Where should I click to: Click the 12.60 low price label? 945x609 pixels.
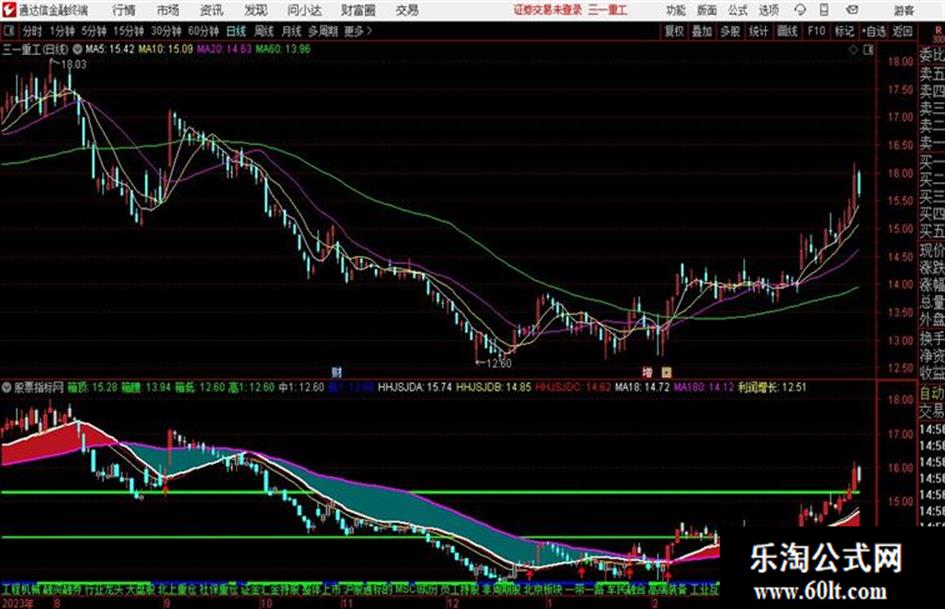pos(498,363)
